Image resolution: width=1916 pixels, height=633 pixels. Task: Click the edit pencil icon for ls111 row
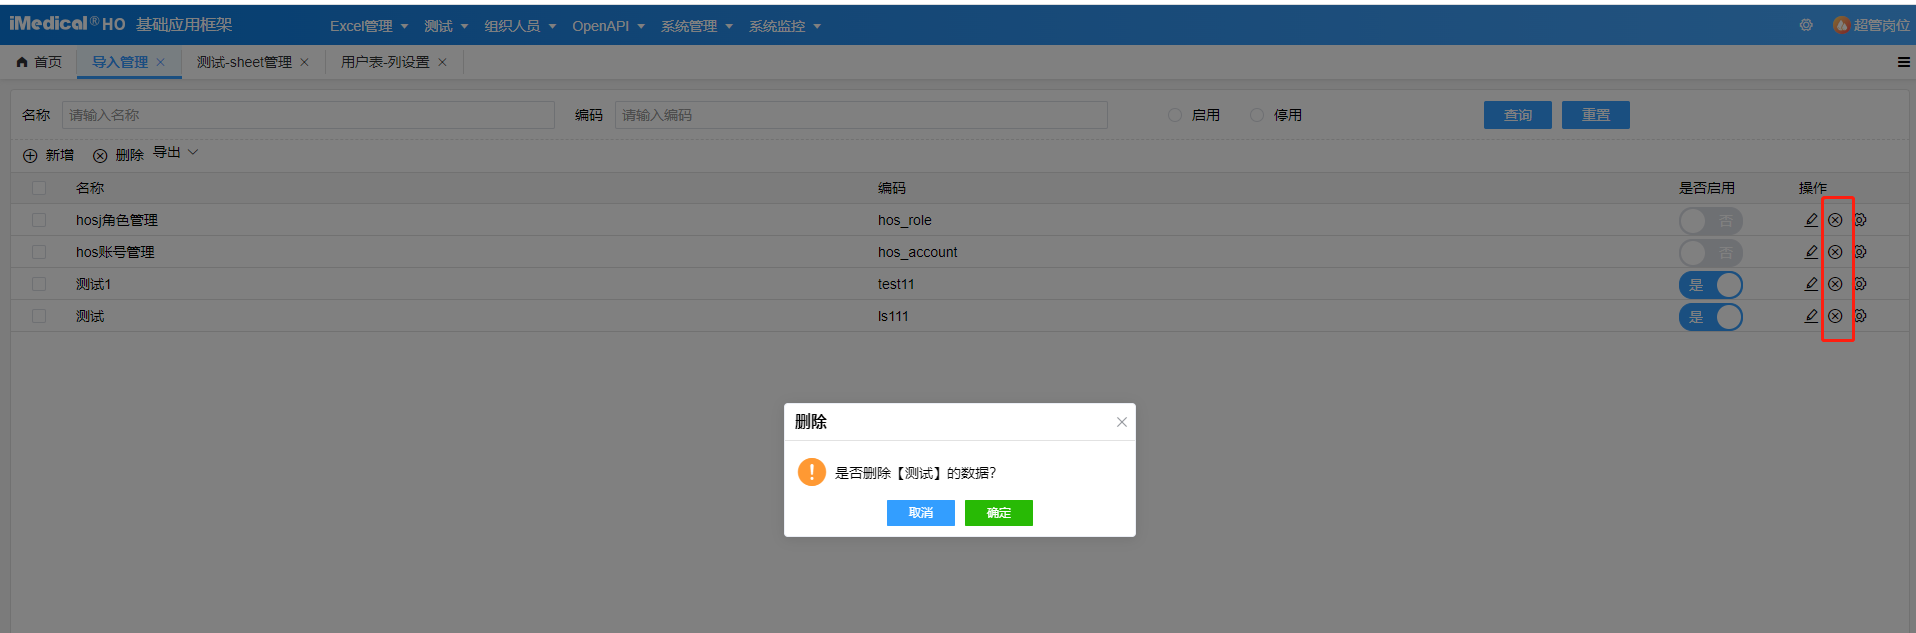click(x=1810, y=316)
